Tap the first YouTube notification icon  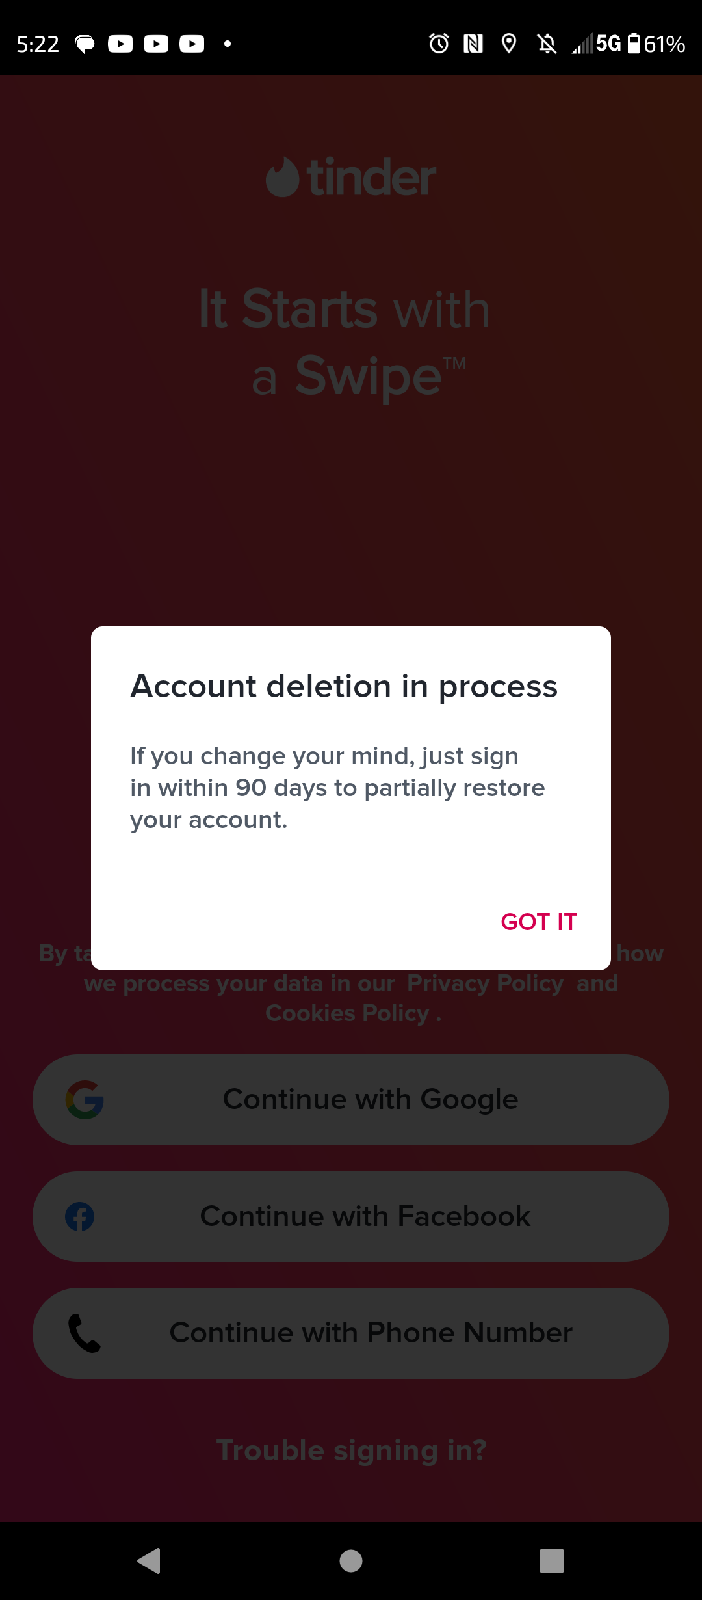[121, 43]
